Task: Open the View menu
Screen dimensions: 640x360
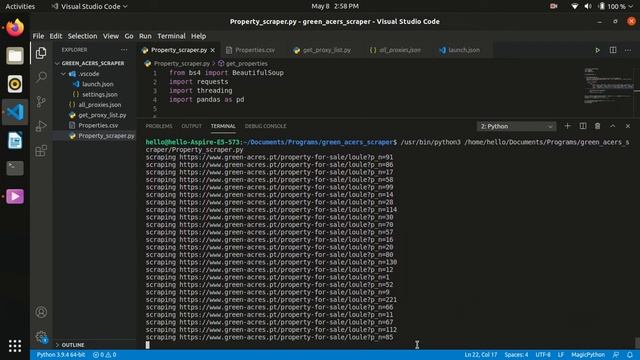Action: tap(111, 36)
